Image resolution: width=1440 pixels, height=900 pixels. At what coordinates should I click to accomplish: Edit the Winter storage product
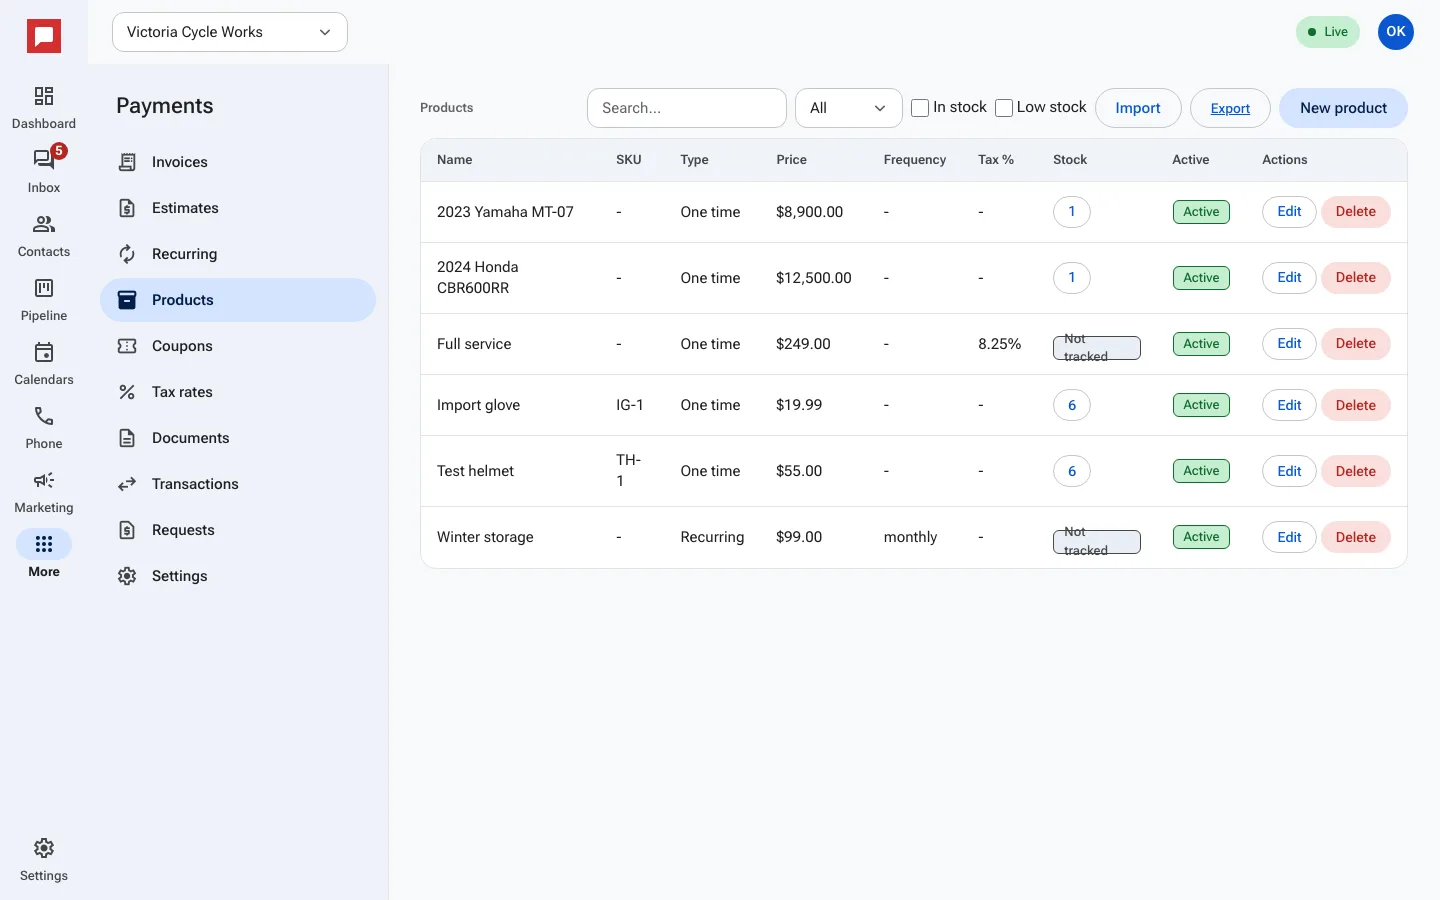tap(1289, 537)
